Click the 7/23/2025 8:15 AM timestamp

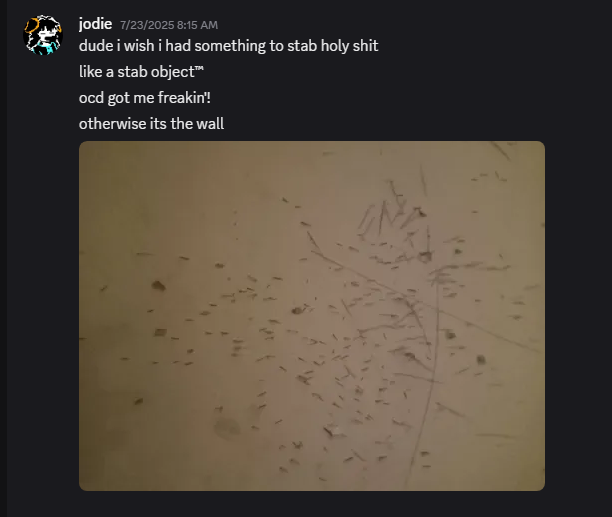pos(169,25)
